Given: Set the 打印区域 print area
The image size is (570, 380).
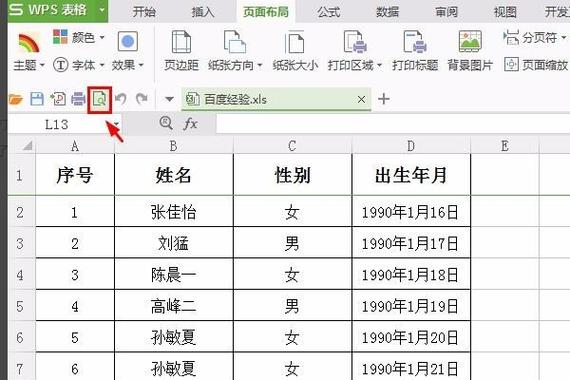Looking at the screenshot, I should pos(354,51).
